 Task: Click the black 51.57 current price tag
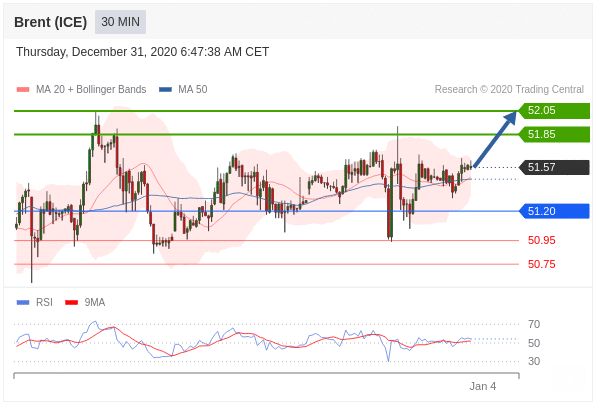(554, 167)
